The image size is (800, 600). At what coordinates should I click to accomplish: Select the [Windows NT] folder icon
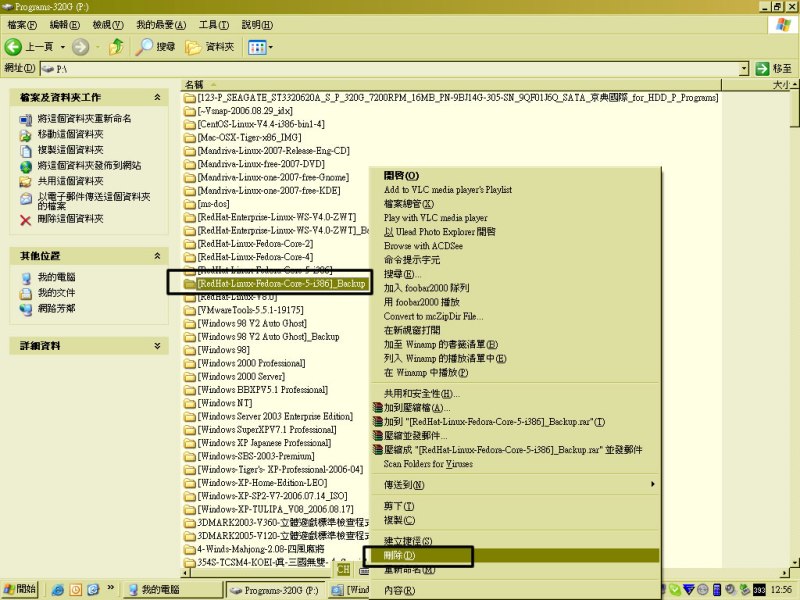click(x=190, y=403)
